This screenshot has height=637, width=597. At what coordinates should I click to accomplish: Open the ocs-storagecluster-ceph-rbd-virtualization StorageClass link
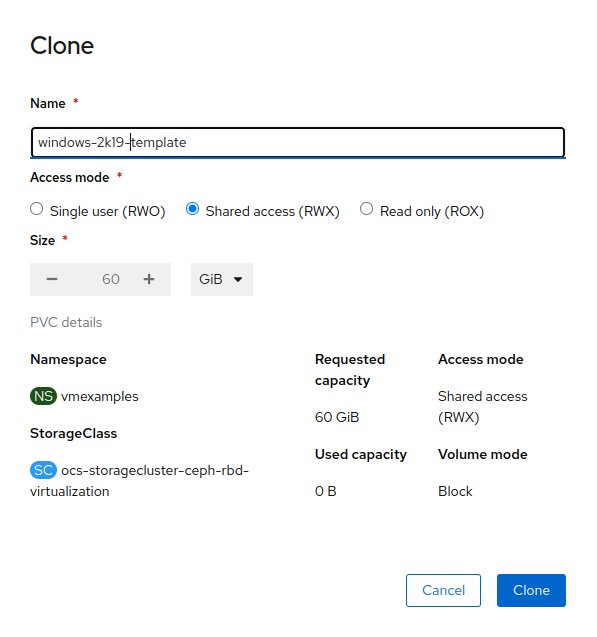tap(139, 481)
